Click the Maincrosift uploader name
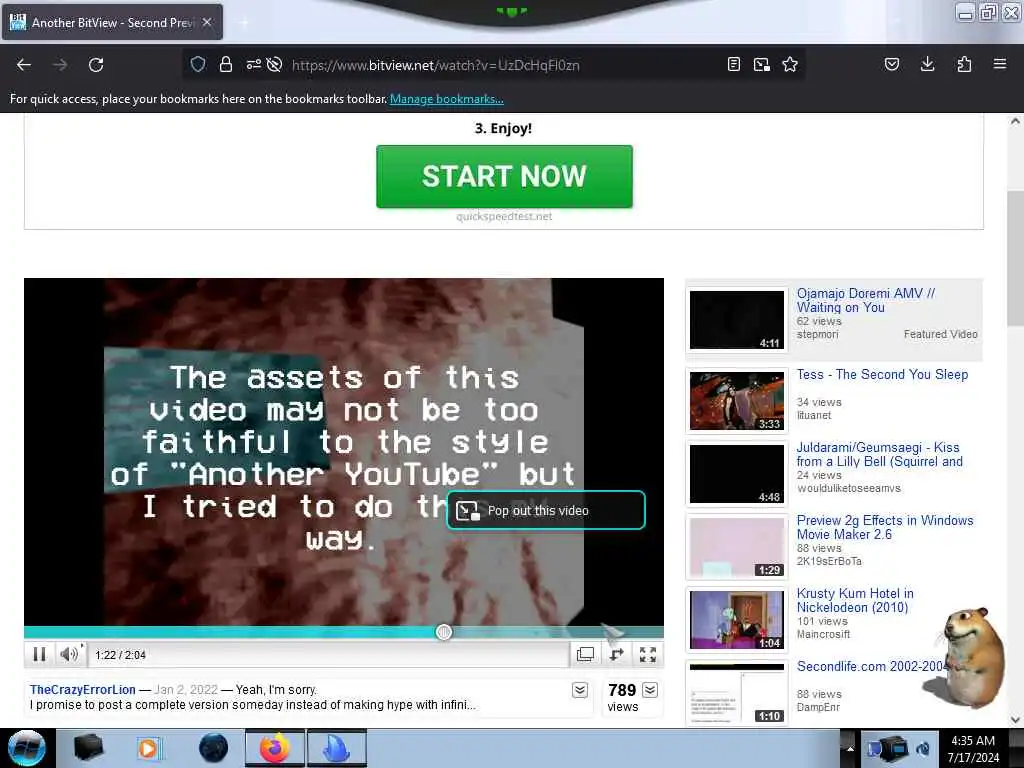The height and width of the screenshot is (768, 1024). 823,634
